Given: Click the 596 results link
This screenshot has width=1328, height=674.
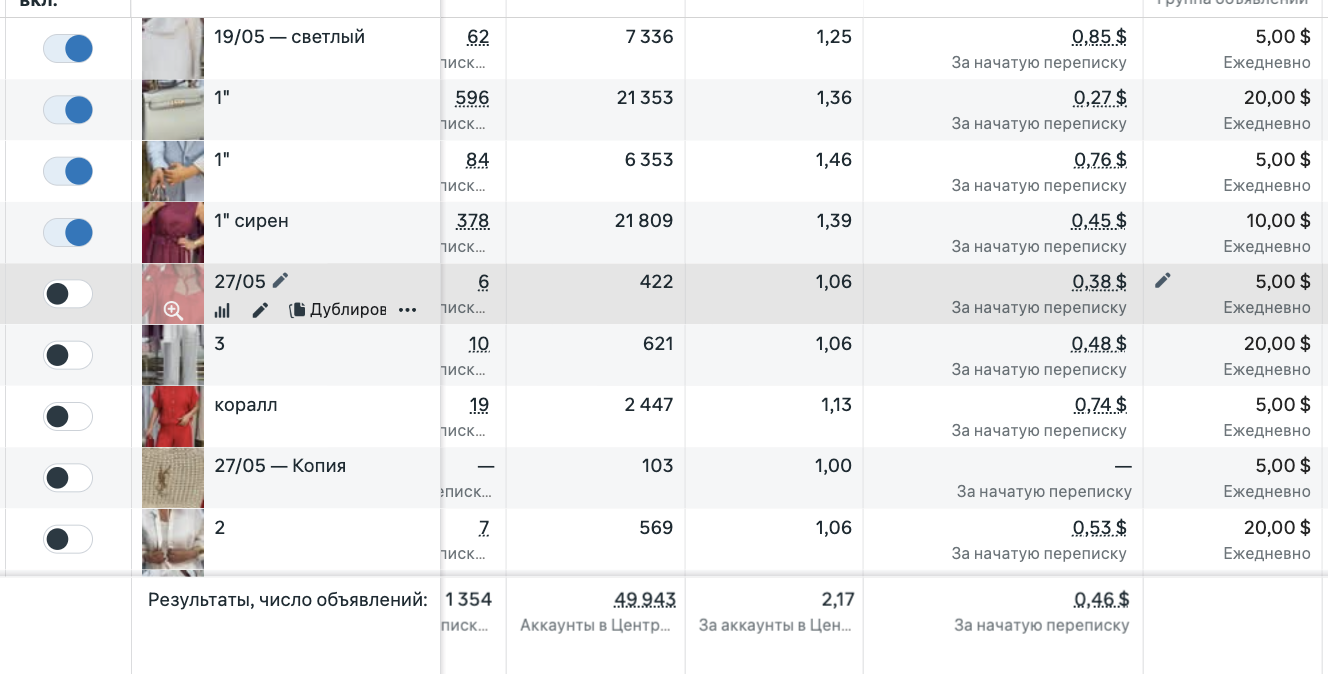Looking at the screenshot, I should 472,98.
